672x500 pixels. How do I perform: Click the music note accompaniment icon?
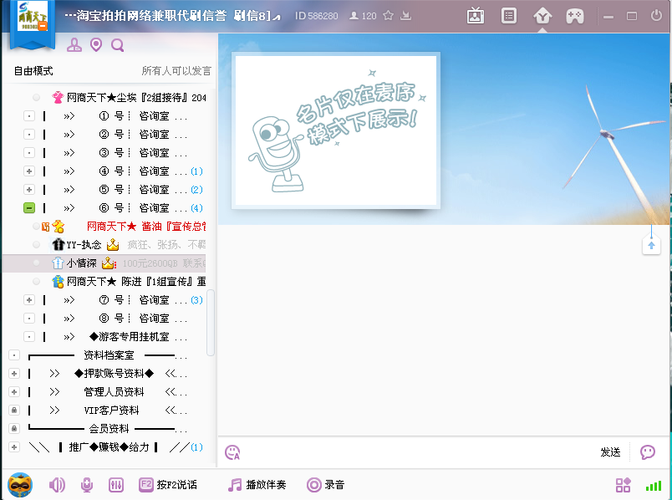[x=234, y=485]
